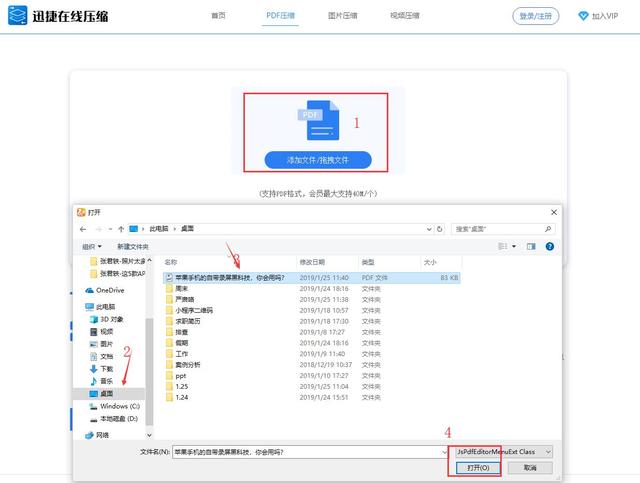Click the 登录/注册 button

(535, 16)
